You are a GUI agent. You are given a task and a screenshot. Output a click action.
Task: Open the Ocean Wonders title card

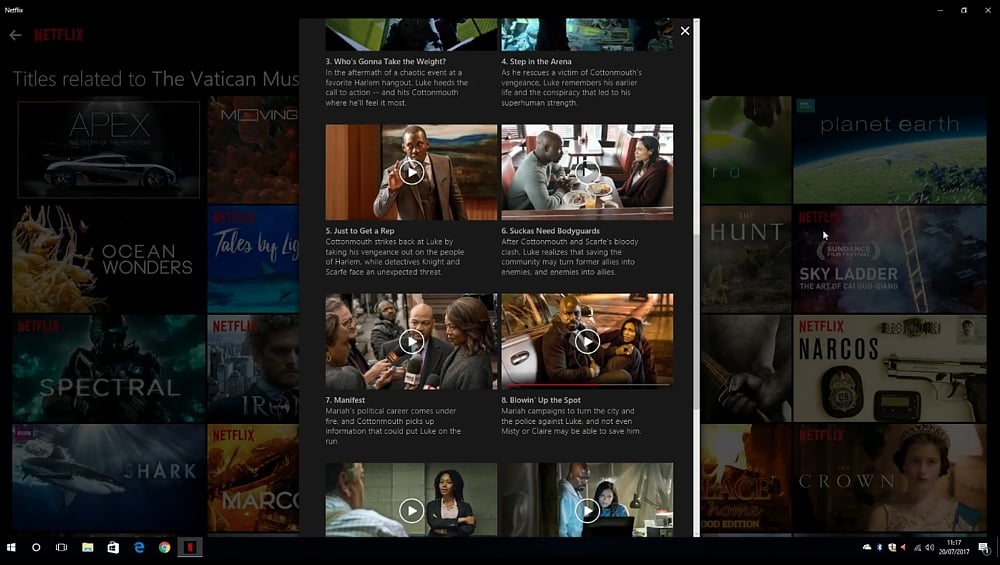108,259
